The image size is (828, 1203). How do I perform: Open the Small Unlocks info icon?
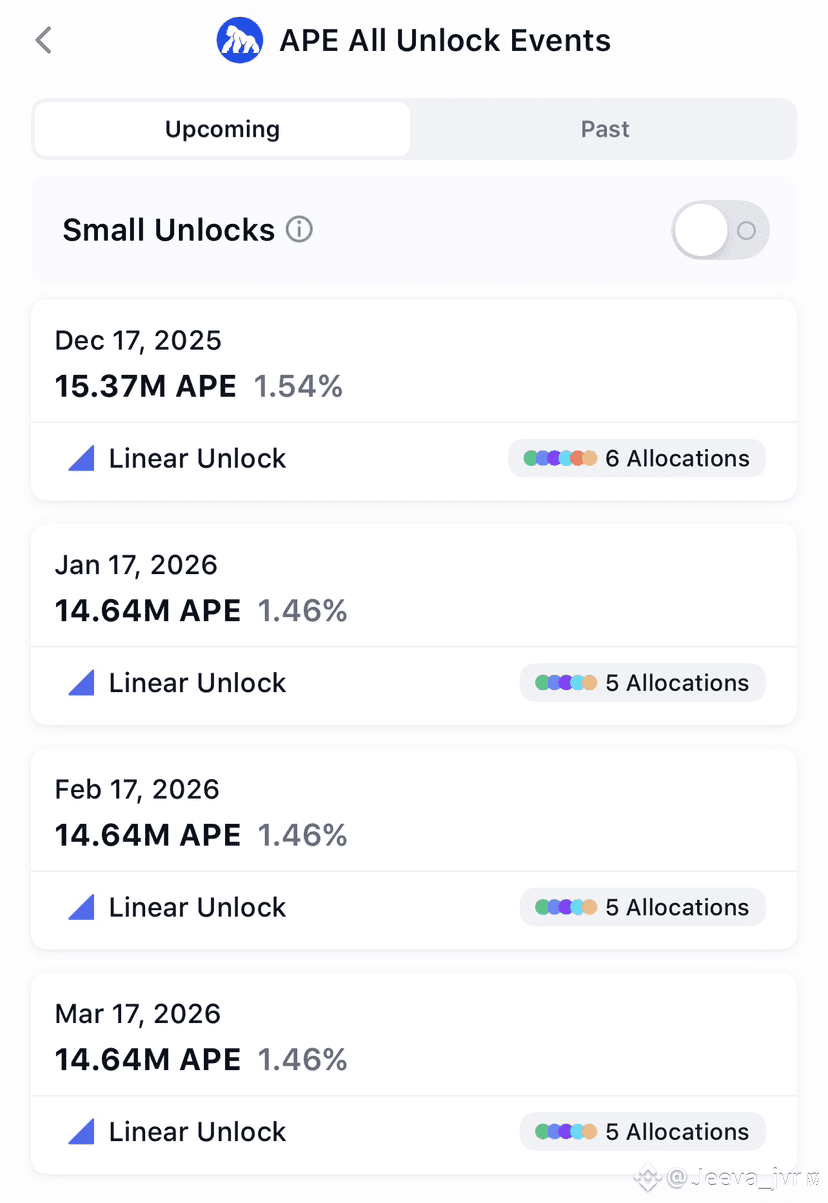299,230
